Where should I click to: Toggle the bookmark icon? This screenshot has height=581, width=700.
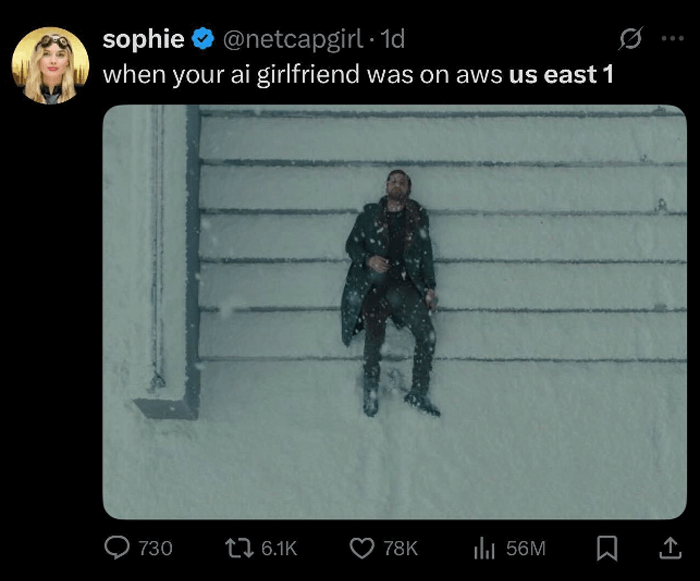pyautogui.click(x=607, y=548)
